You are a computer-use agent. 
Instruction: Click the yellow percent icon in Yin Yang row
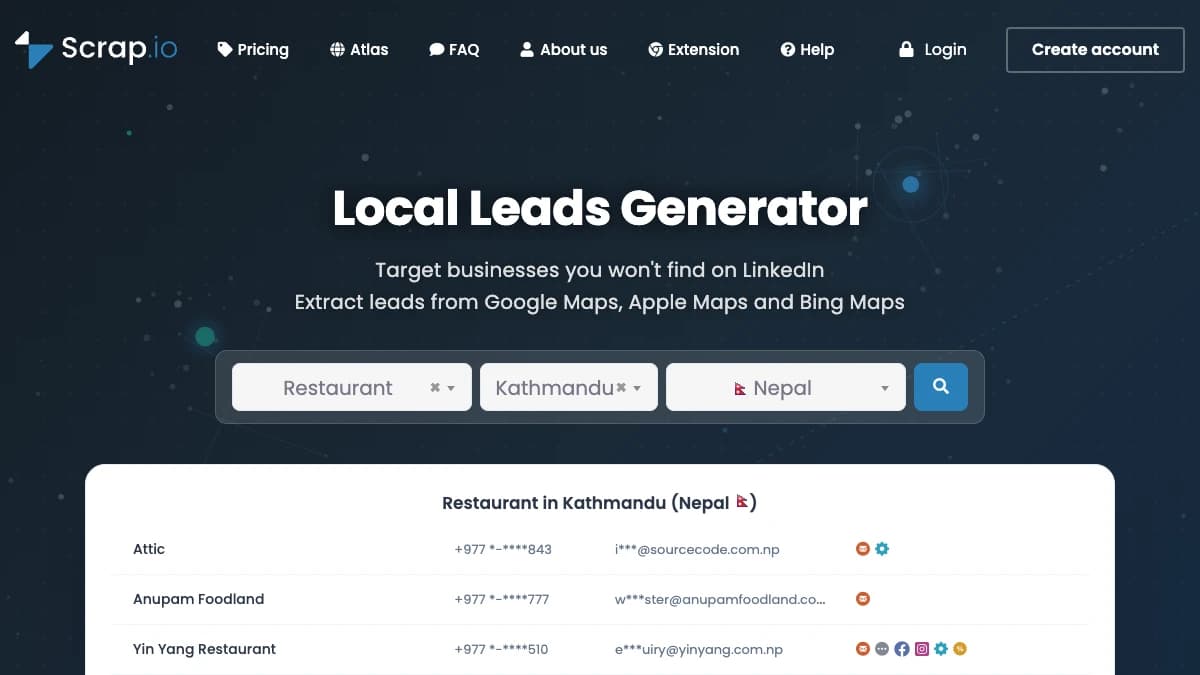click(960, 649)
